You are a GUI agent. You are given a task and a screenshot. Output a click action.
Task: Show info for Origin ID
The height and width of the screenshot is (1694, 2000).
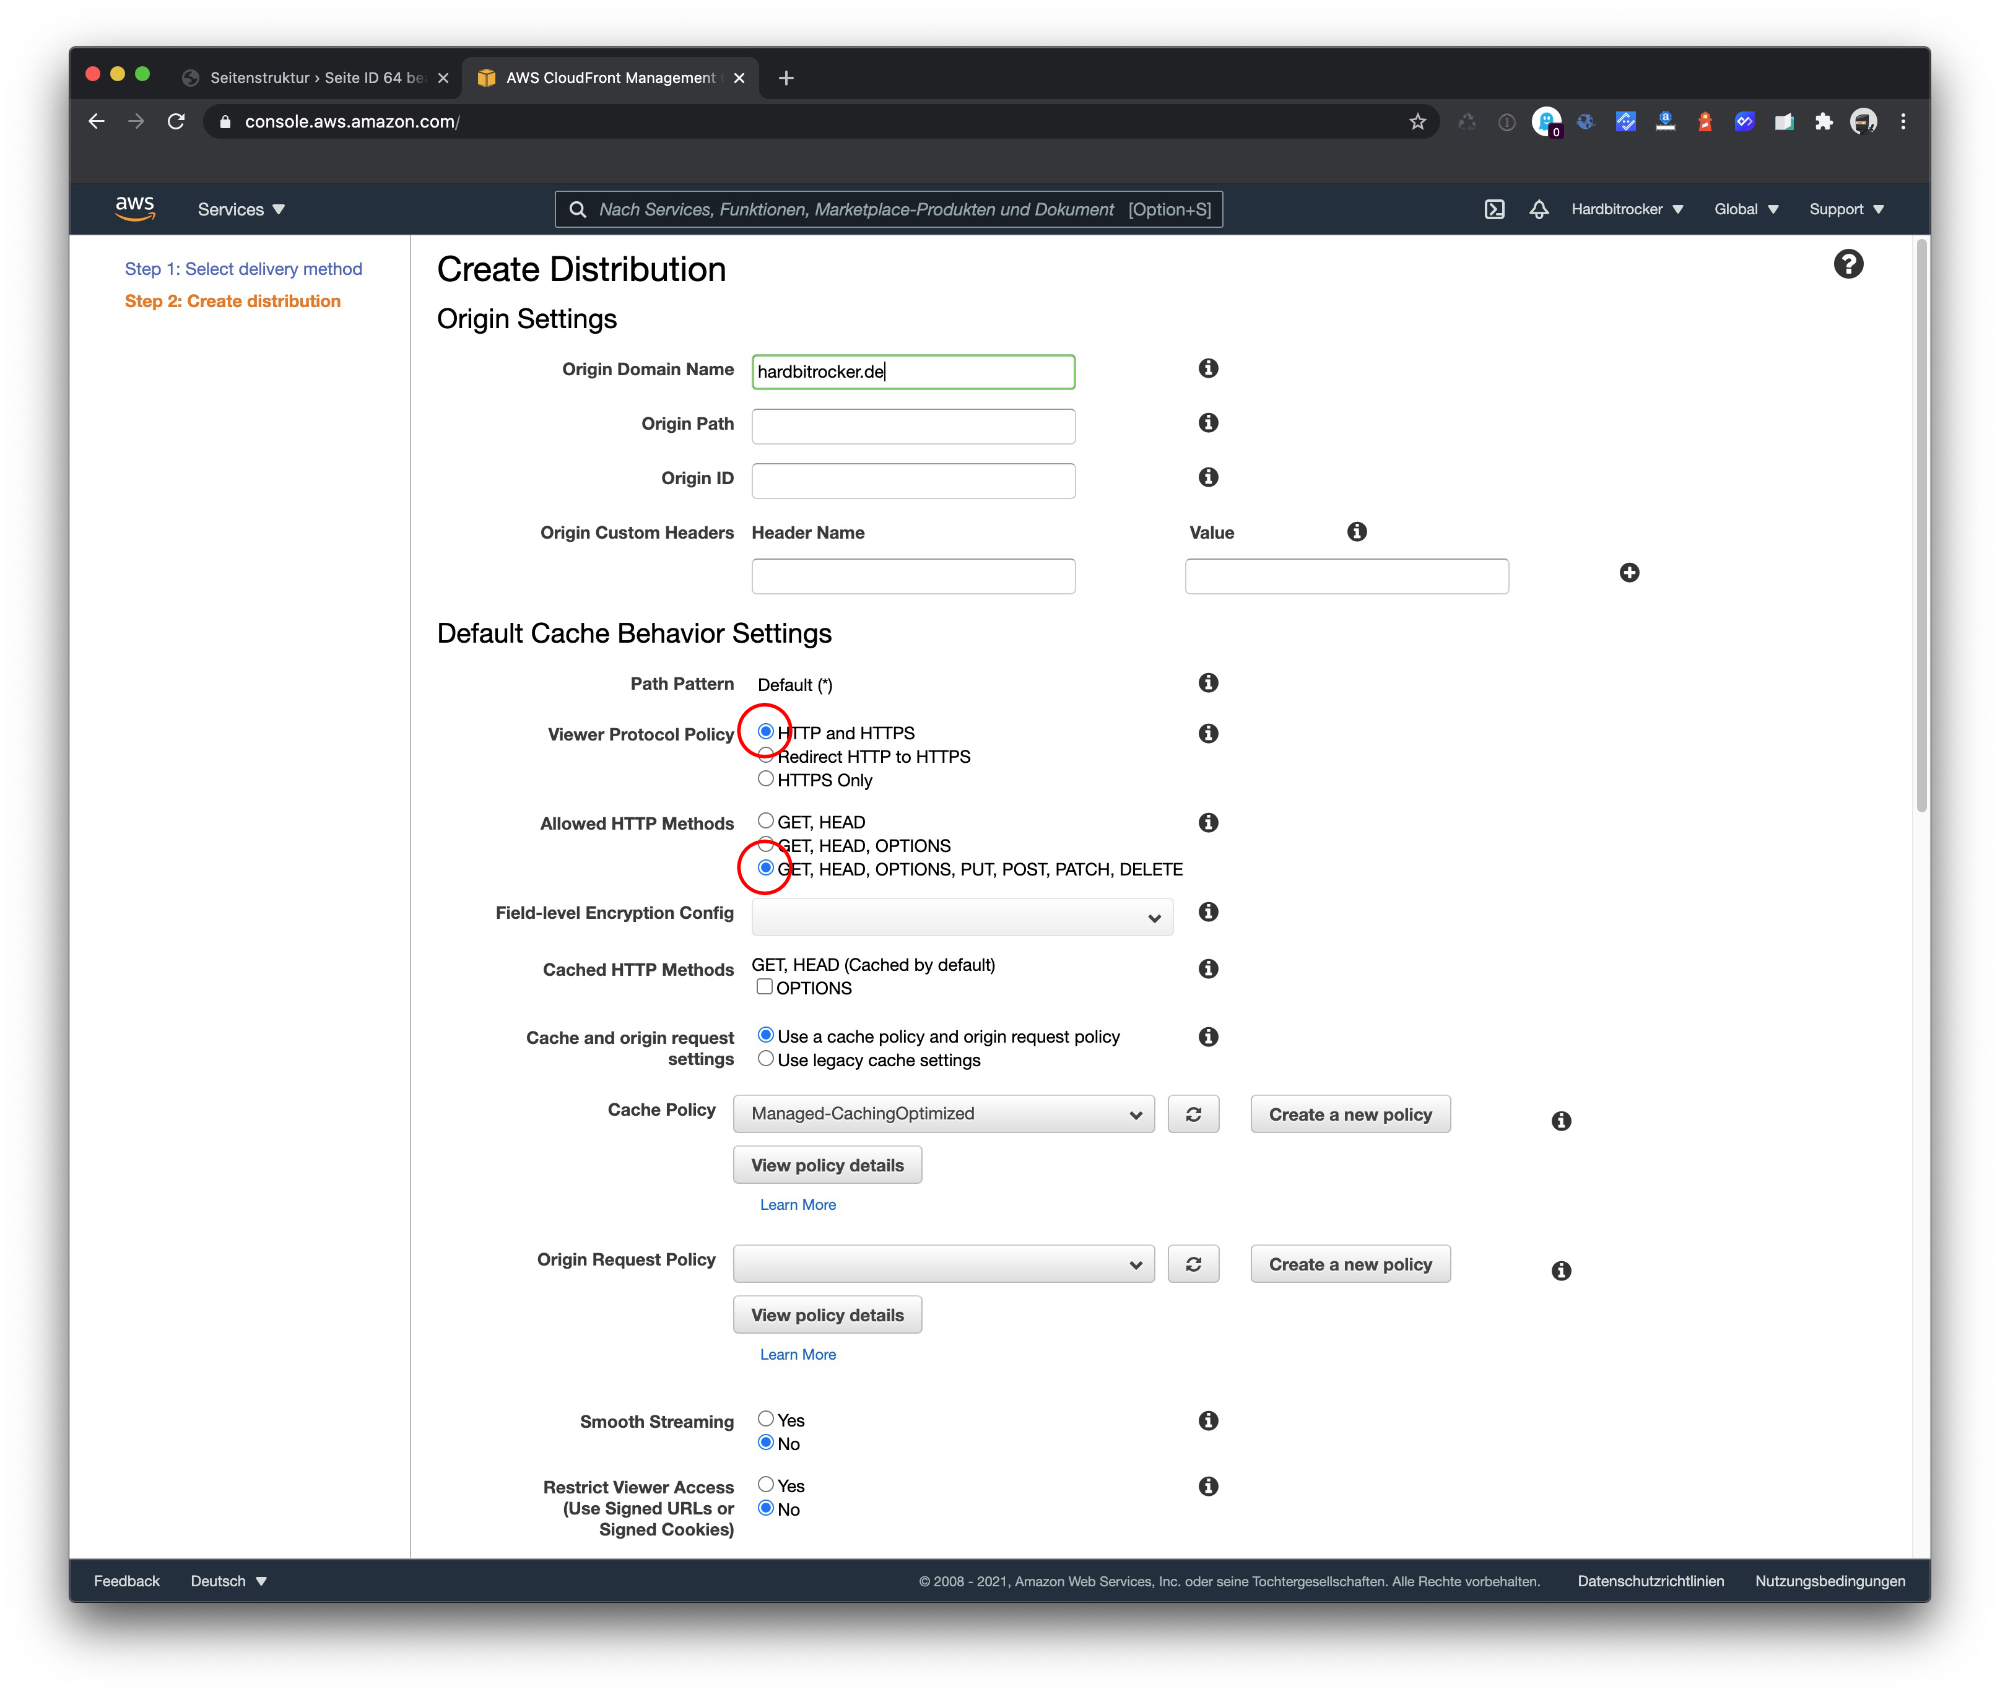(1208, 477)
